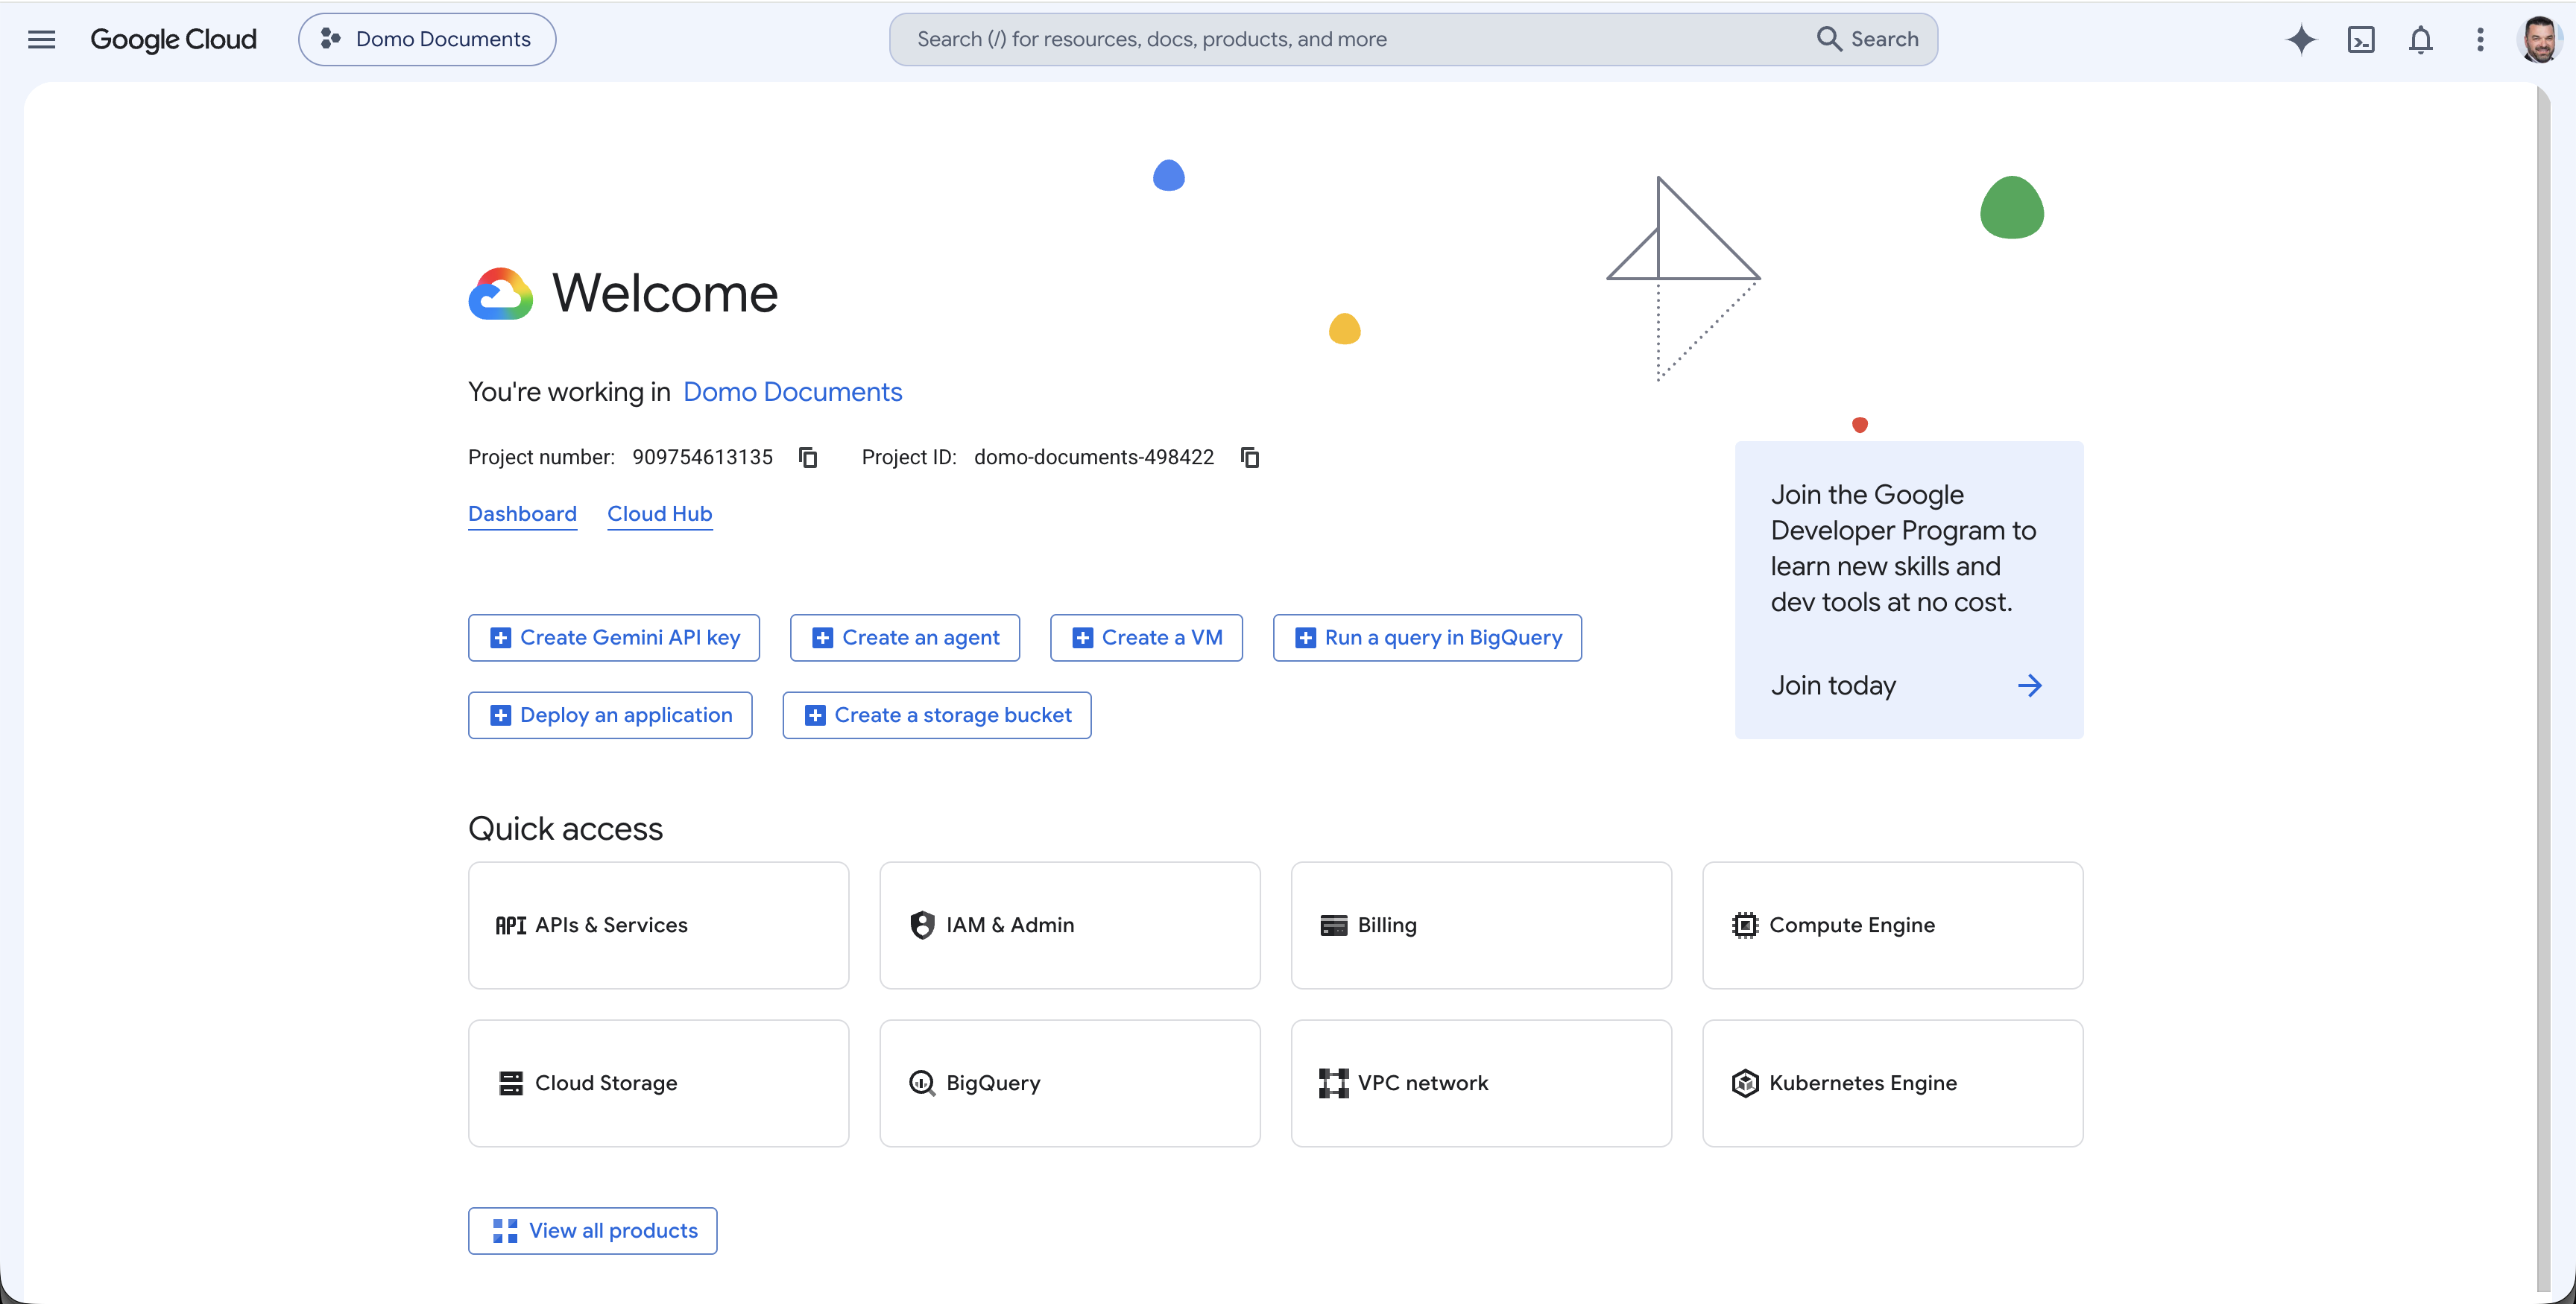The width and height of the screenshot is (2576, 1304).
Task: Copy the project ID domo-documents-498422
Action: [x=1250, y=457]
